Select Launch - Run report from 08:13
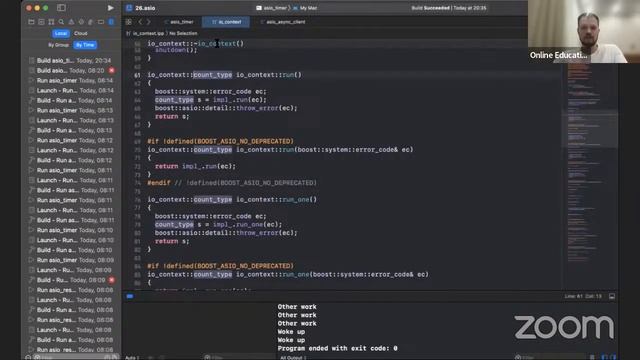This screenshot has width=640, height=360. [x=71, y=120]
